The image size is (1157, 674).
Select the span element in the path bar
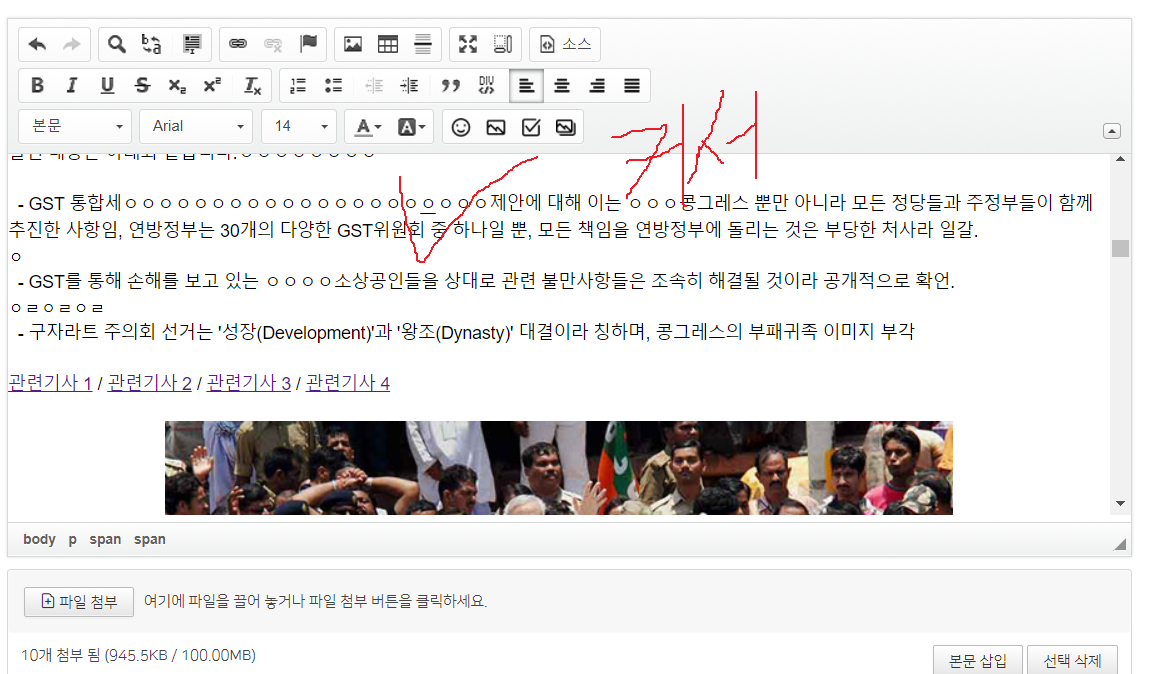tap(105, 539)
